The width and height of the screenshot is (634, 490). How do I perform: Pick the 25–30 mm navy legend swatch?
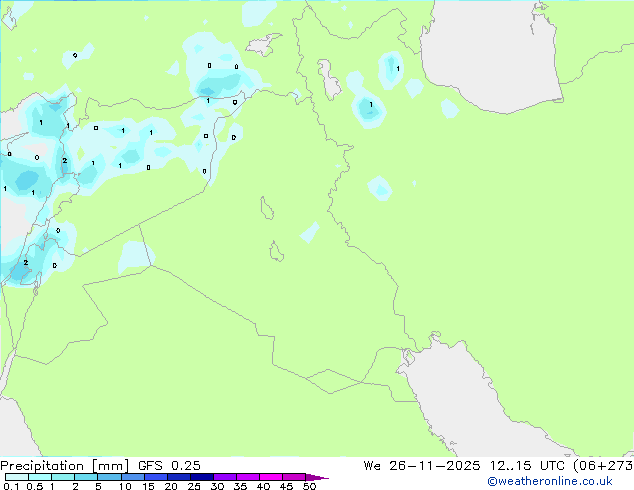coord(201,477)
